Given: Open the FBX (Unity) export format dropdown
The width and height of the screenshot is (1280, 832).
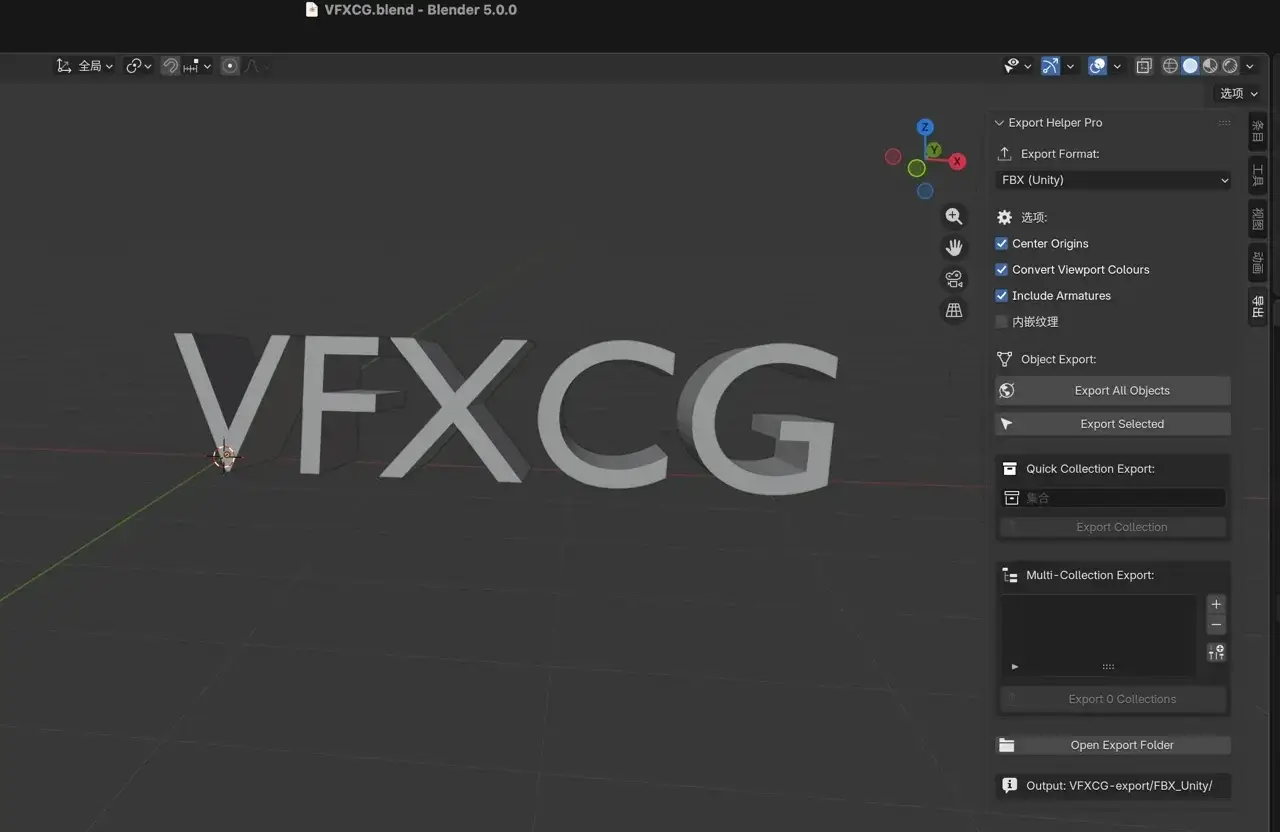Looking at the screenshot, I should [x=1114, y=180].
